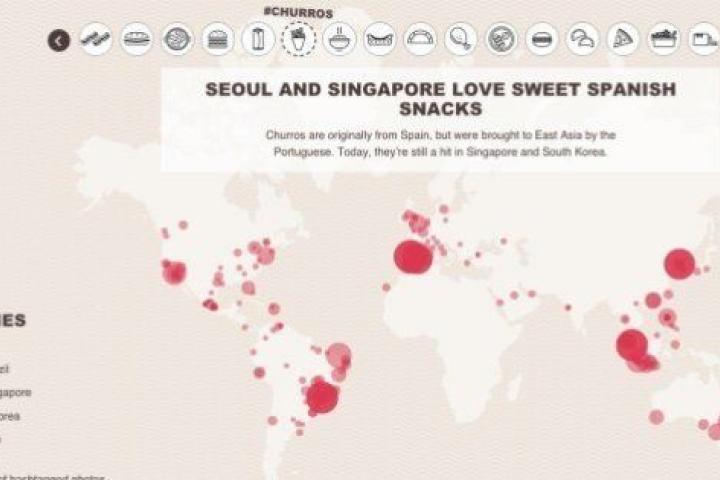
Task: Select the hot dog icon
Action: [x=380, y=40]
